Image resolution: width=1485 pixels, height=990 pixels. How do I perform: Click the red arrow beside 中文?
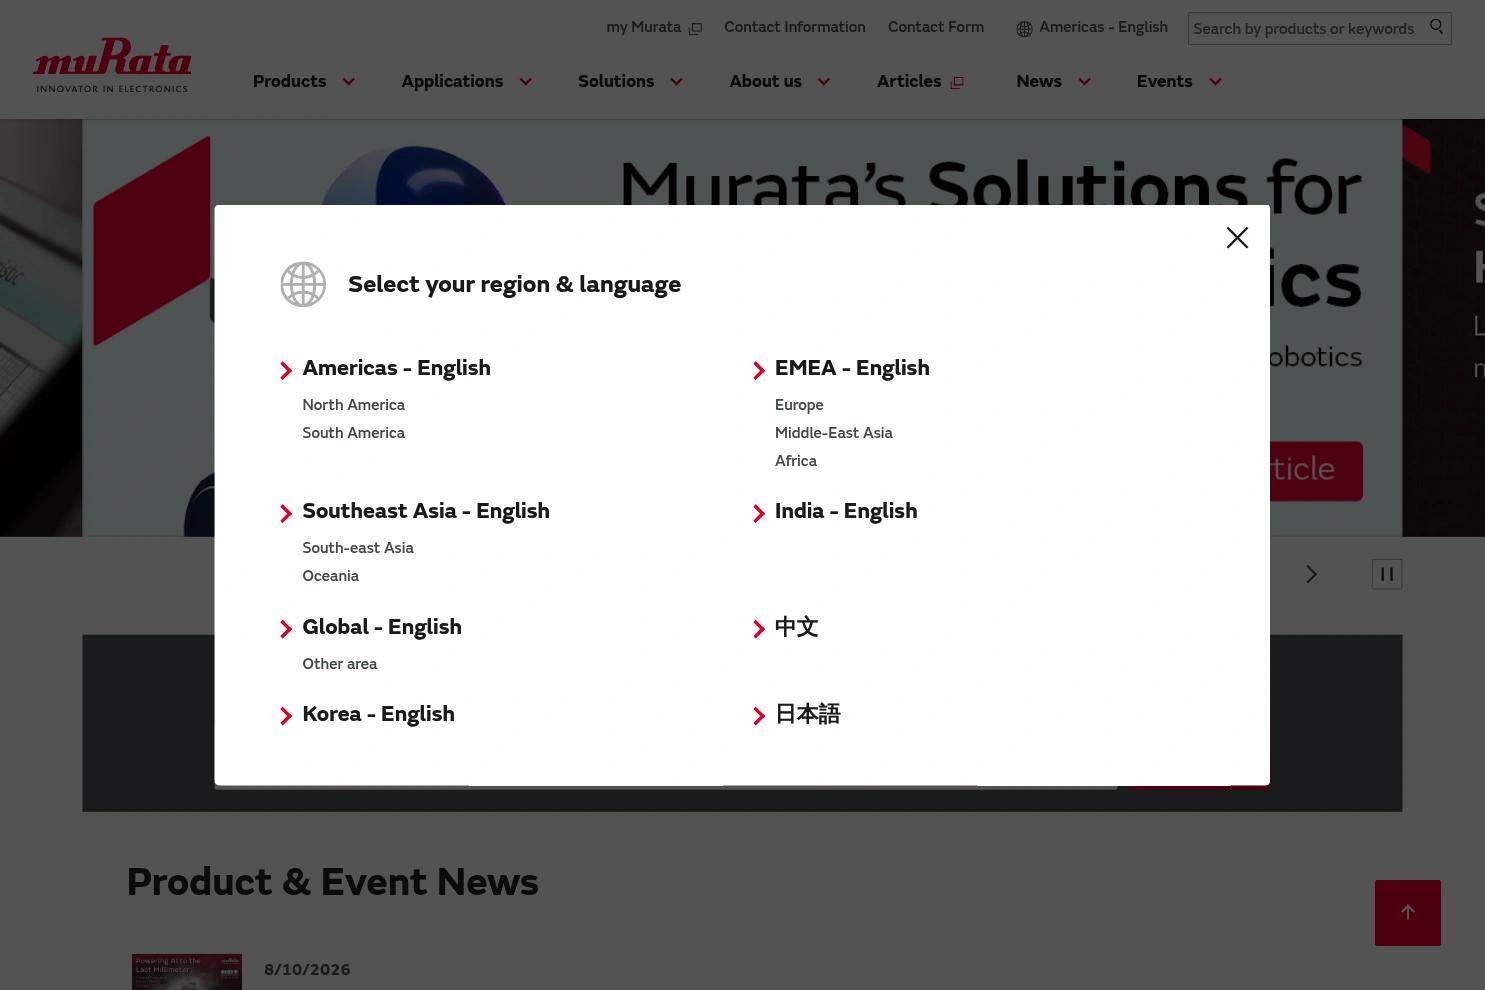759,629
